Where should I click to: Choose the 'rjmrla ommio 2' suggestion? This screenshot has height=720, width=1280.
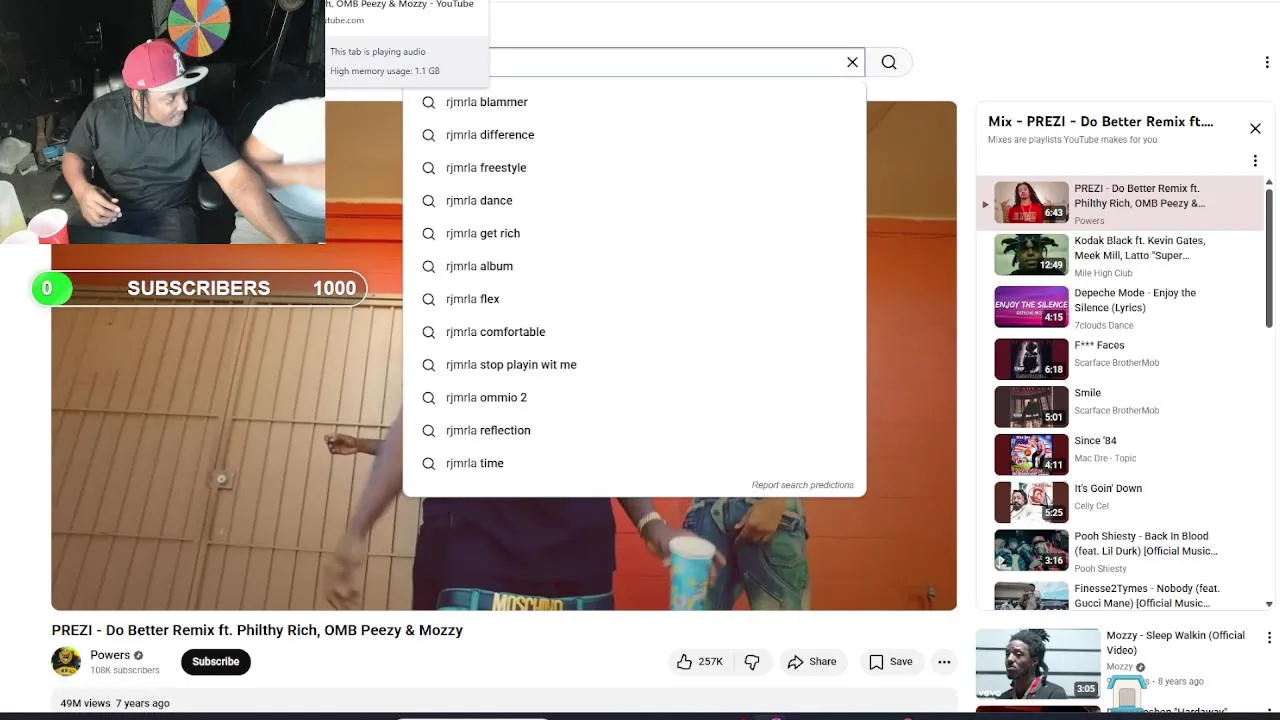(634, 398)
